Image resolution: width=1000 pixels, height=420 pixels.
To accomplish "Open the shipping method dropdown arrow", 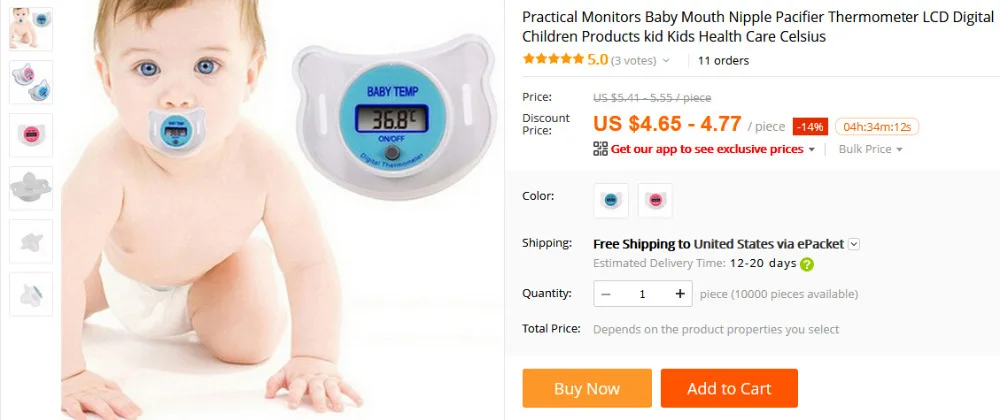I will [854, 244].
